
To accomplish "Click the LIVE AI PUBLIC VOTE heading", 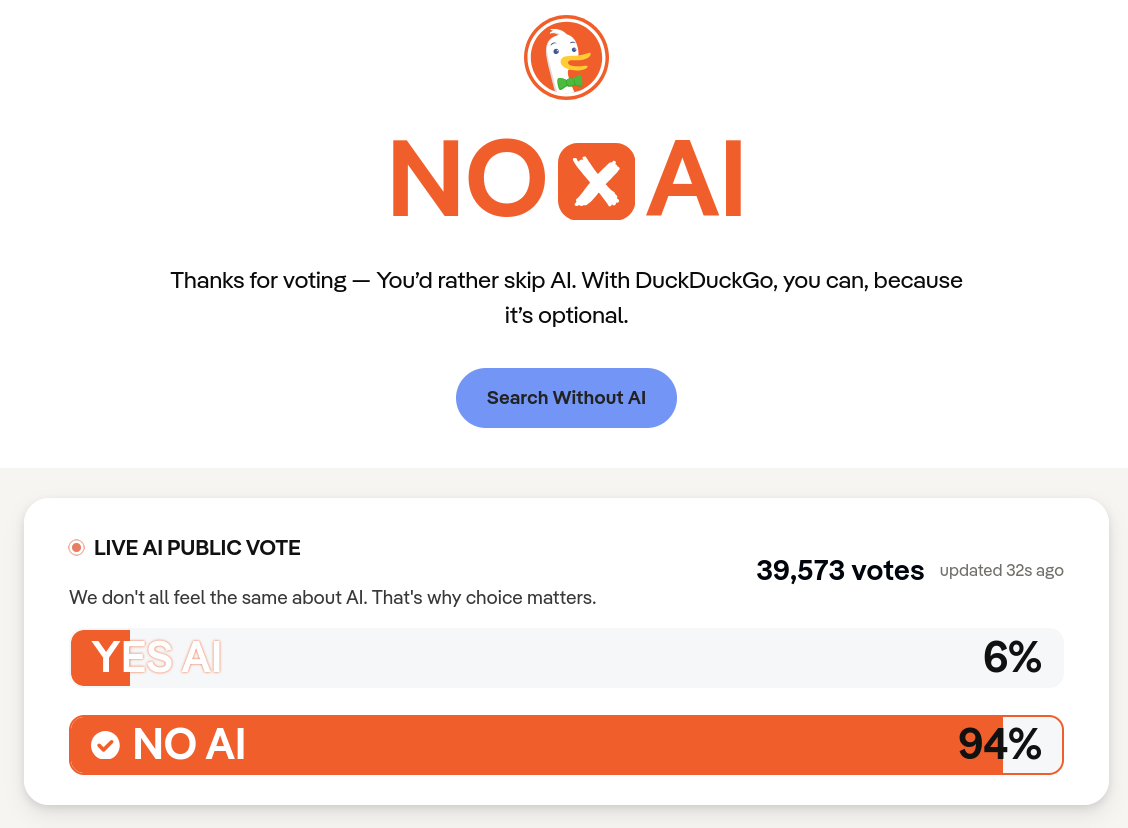I will point(197,548).
